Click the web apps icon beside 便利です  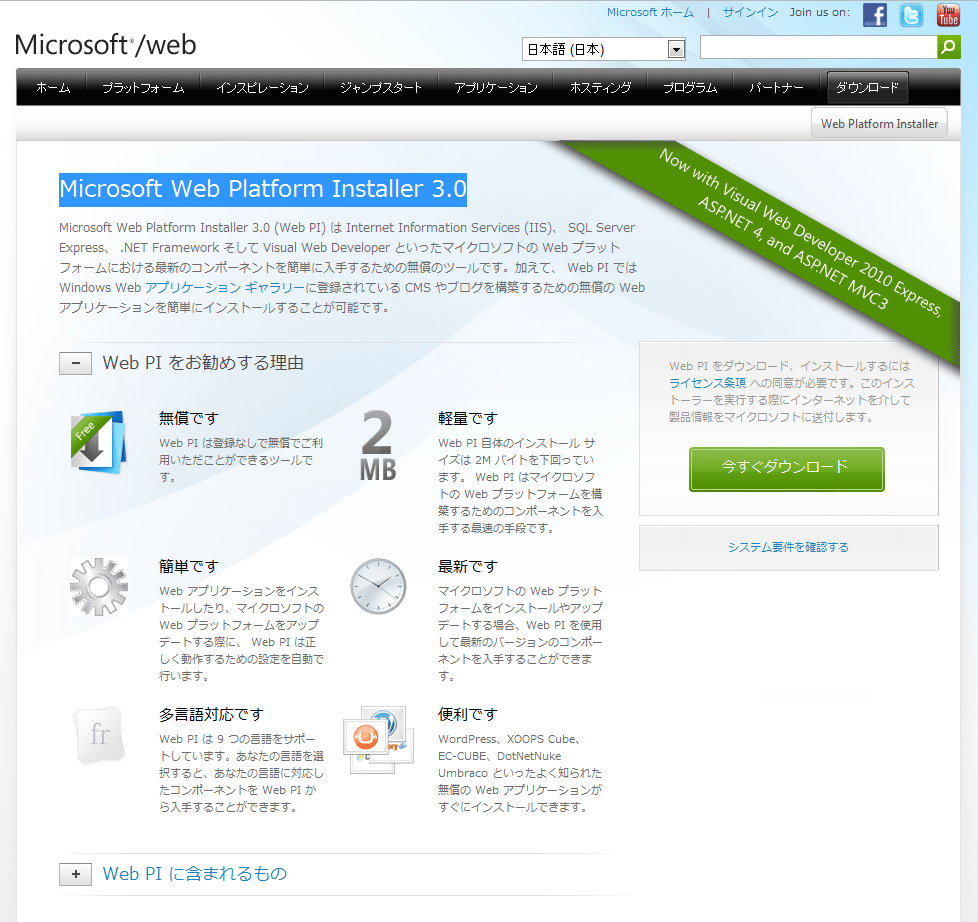[x=379, y=740]
